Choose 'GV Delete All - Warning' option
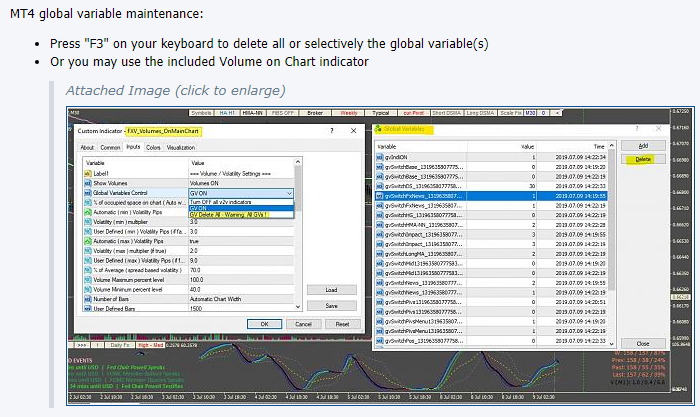This screenshot has height=417, width=700. click(x=241, y=215)
